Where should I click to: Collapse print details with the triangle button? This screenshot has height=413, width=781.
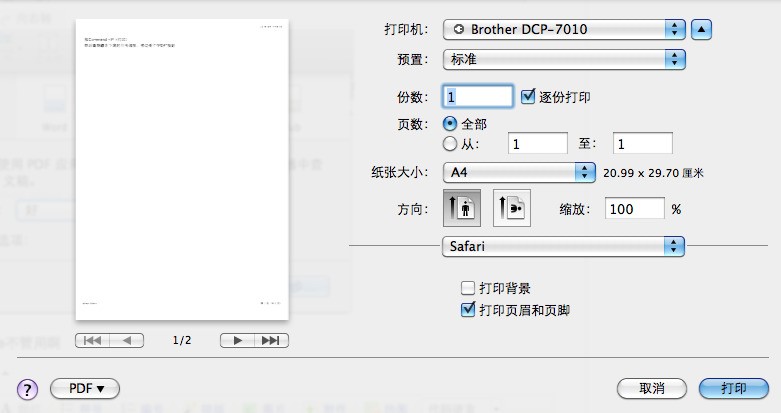coord(701,29)
